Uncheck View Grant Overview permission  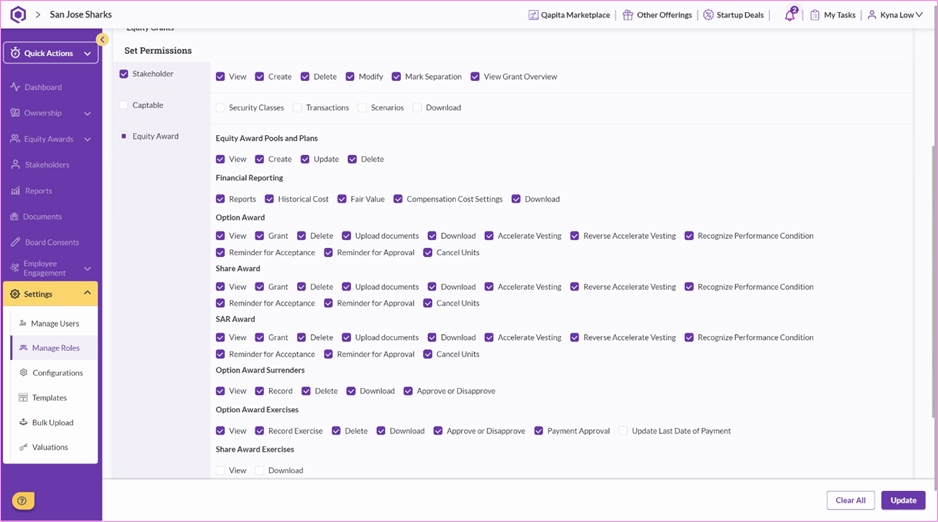(475, 77)
